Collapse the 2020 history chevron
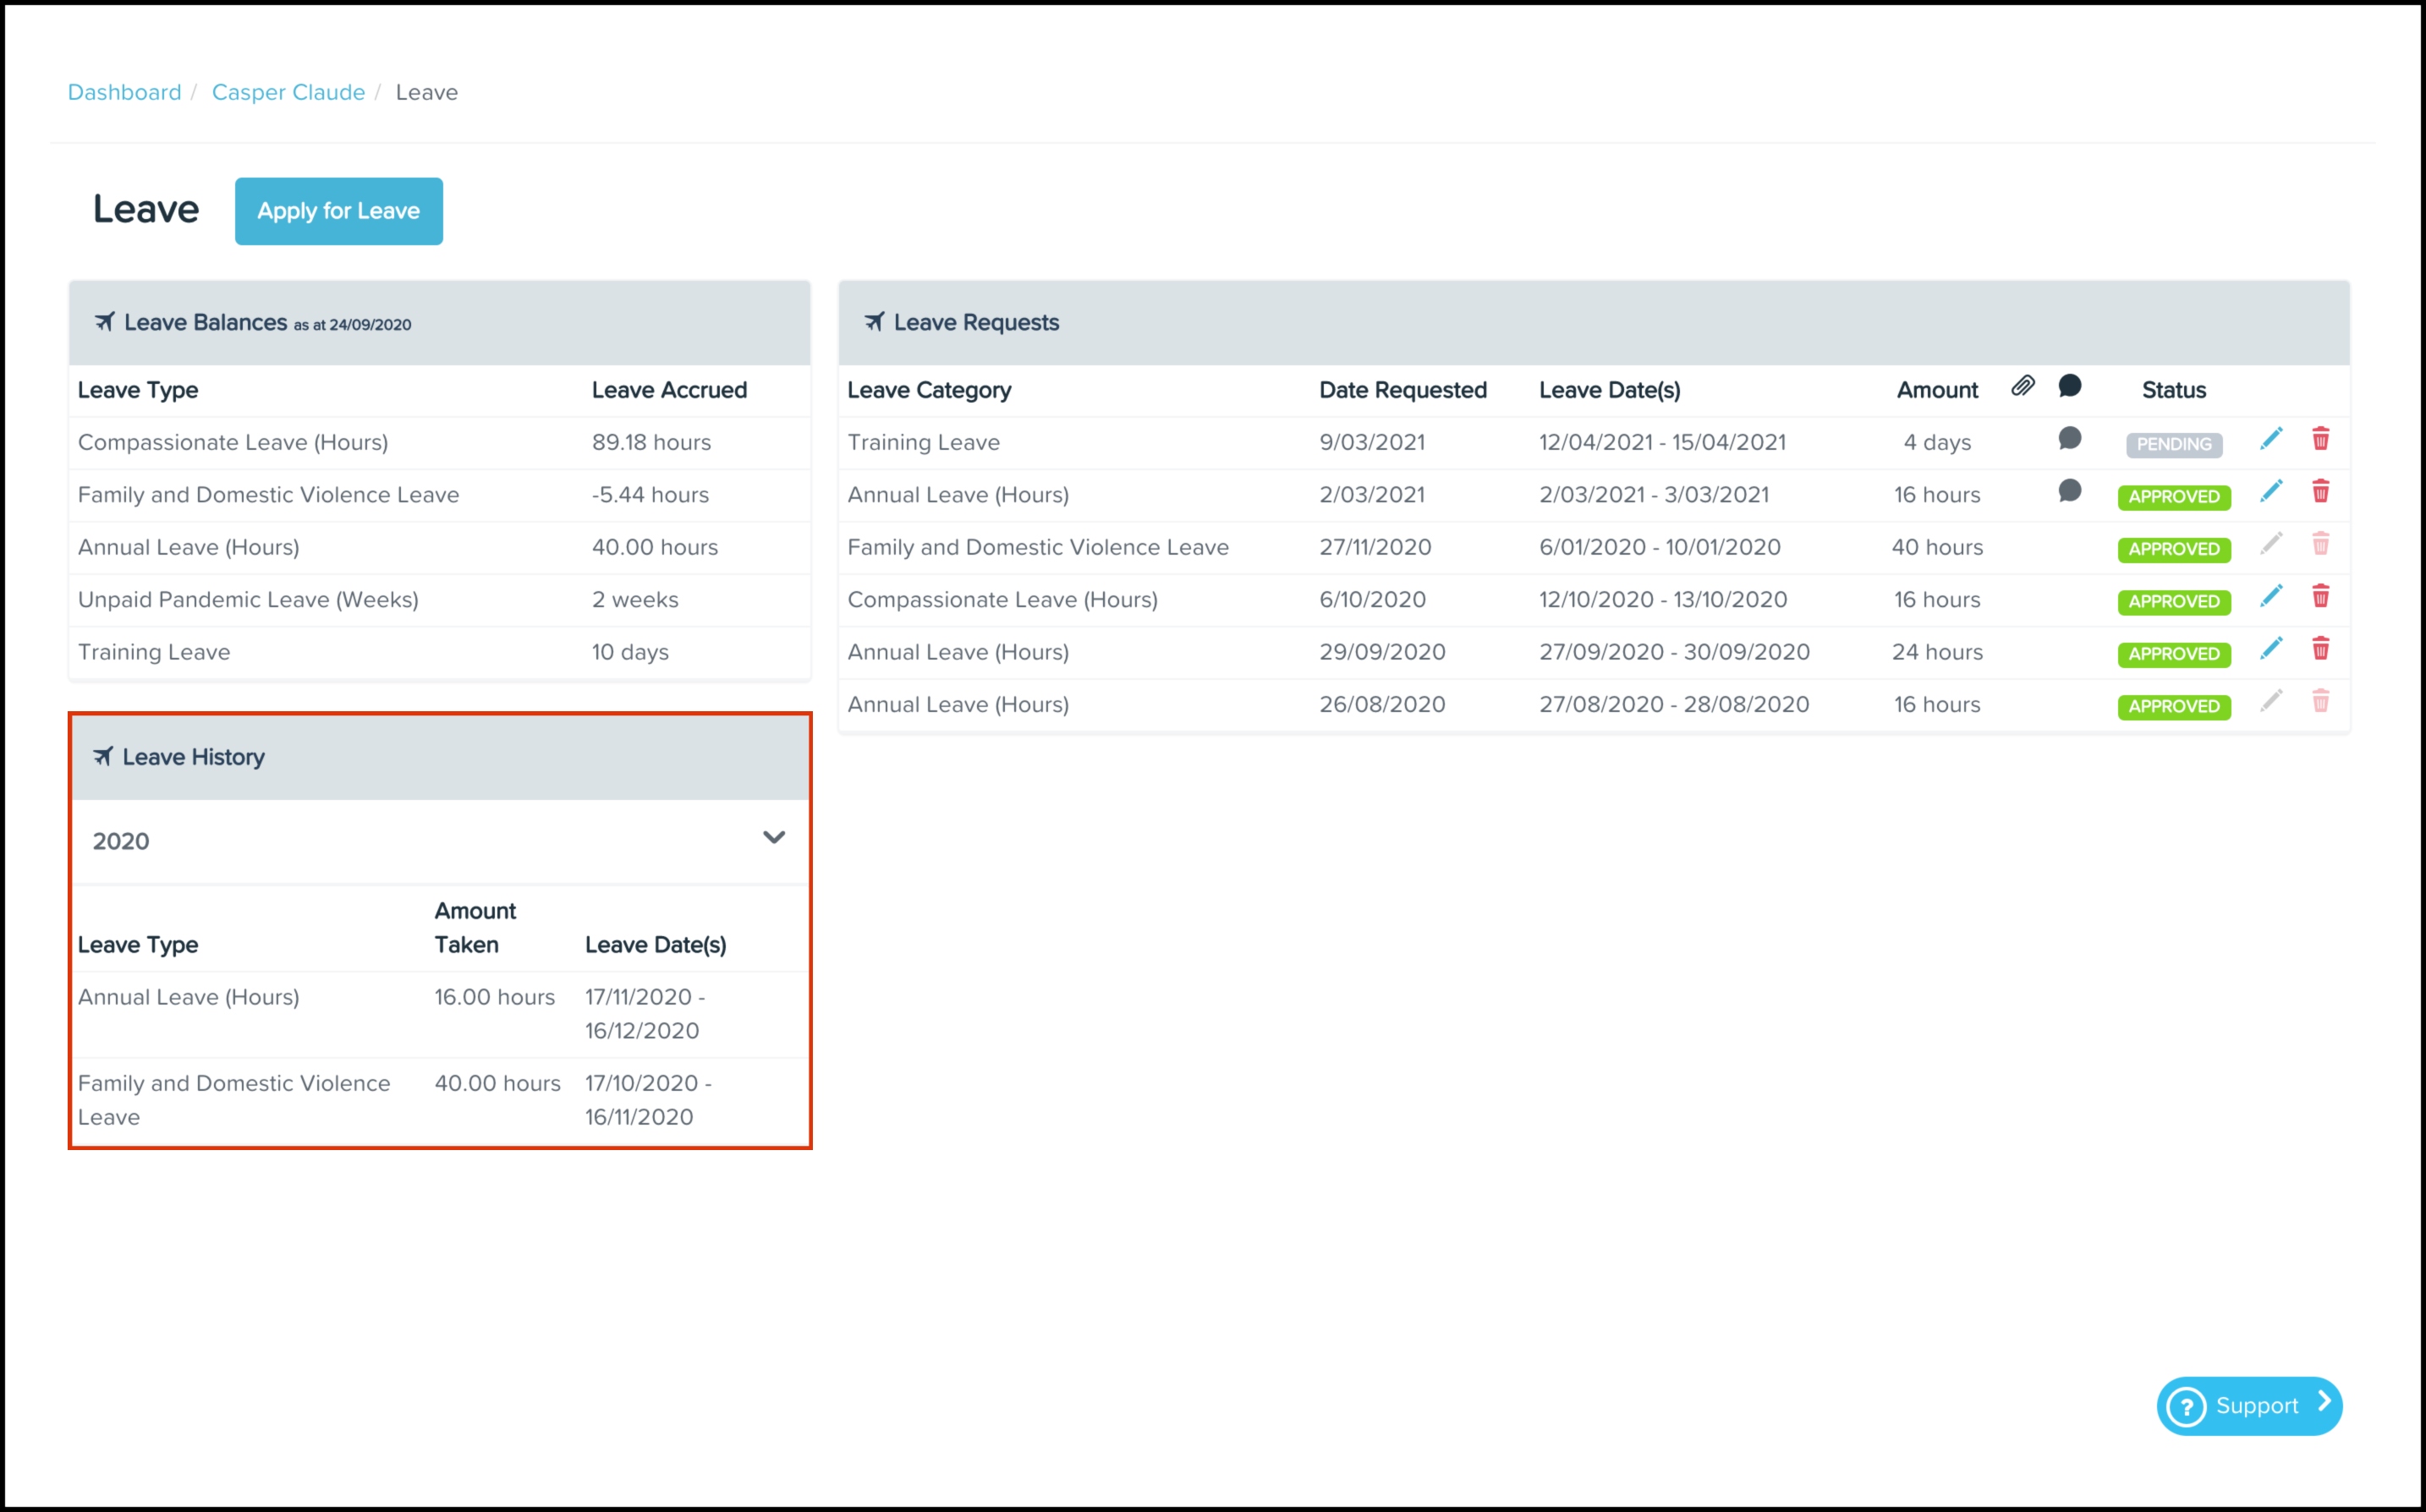 coord(773,837)
